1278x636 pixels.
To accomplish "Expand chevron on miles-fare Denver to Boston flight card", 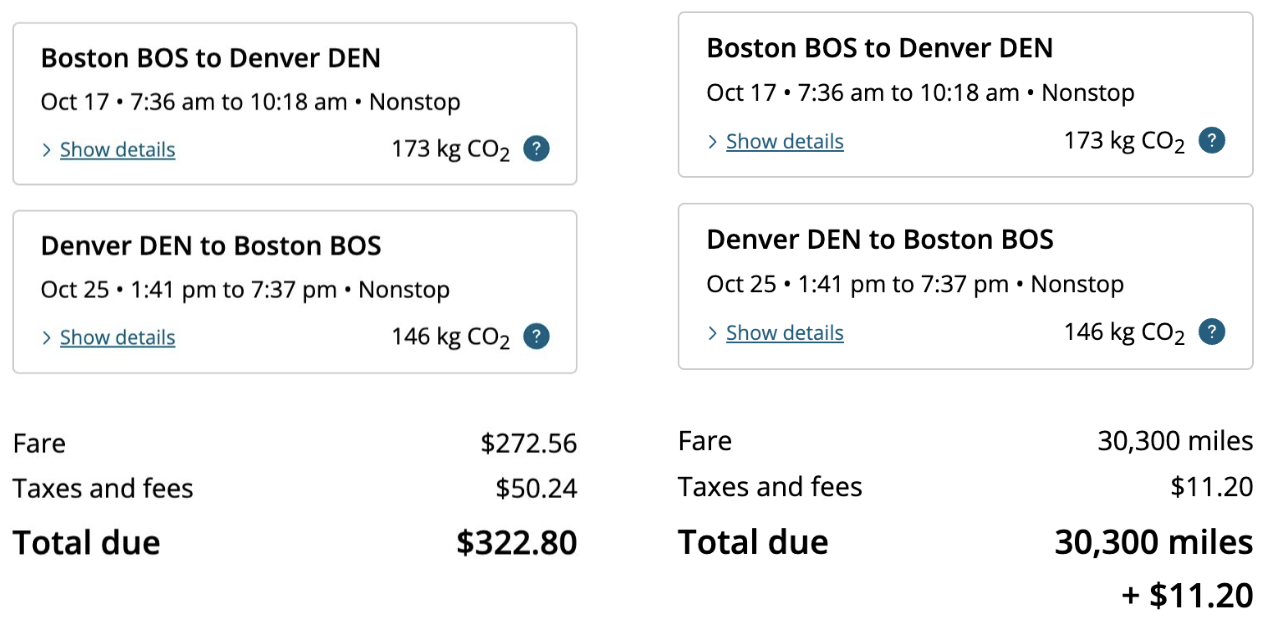I will pyautogui.click(x=712, y=333).
